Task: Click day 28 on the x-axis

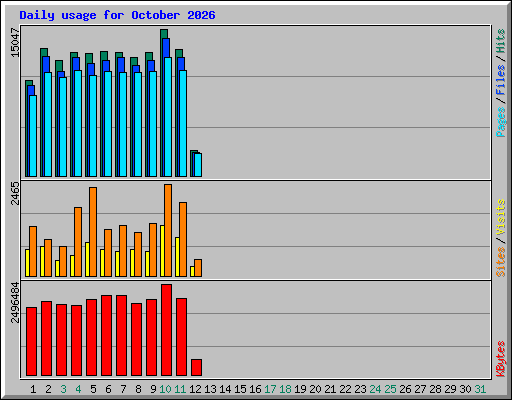Action: 435,389
